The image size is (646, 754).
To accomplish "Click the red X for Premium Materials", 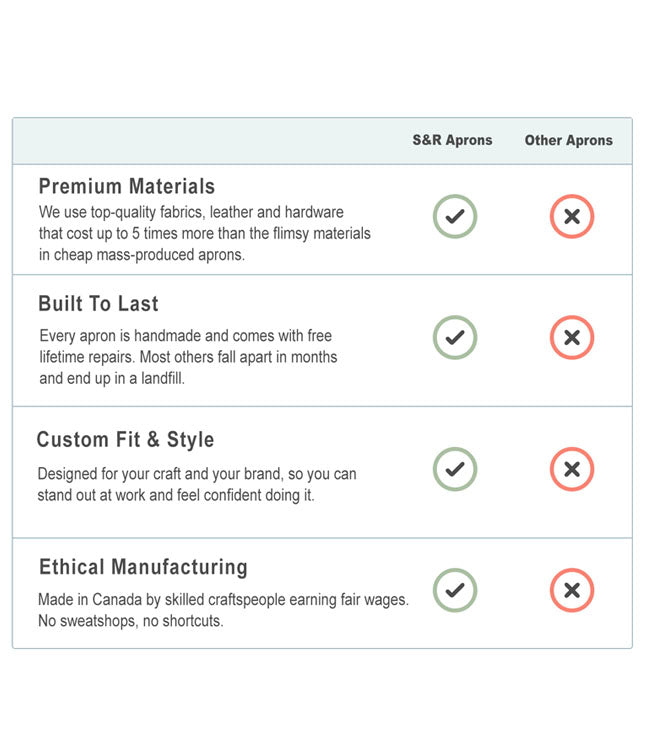I will (572, 216).
